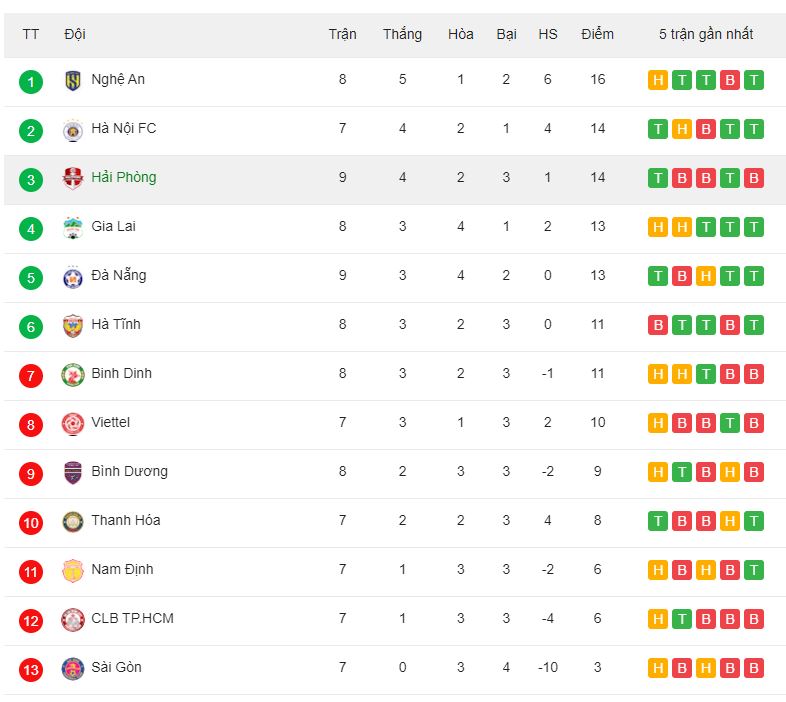The width and height of the screenshot is (786, 702).
Task: Click Nghệ An's first recent result badge H
Action: coord(658,80)
